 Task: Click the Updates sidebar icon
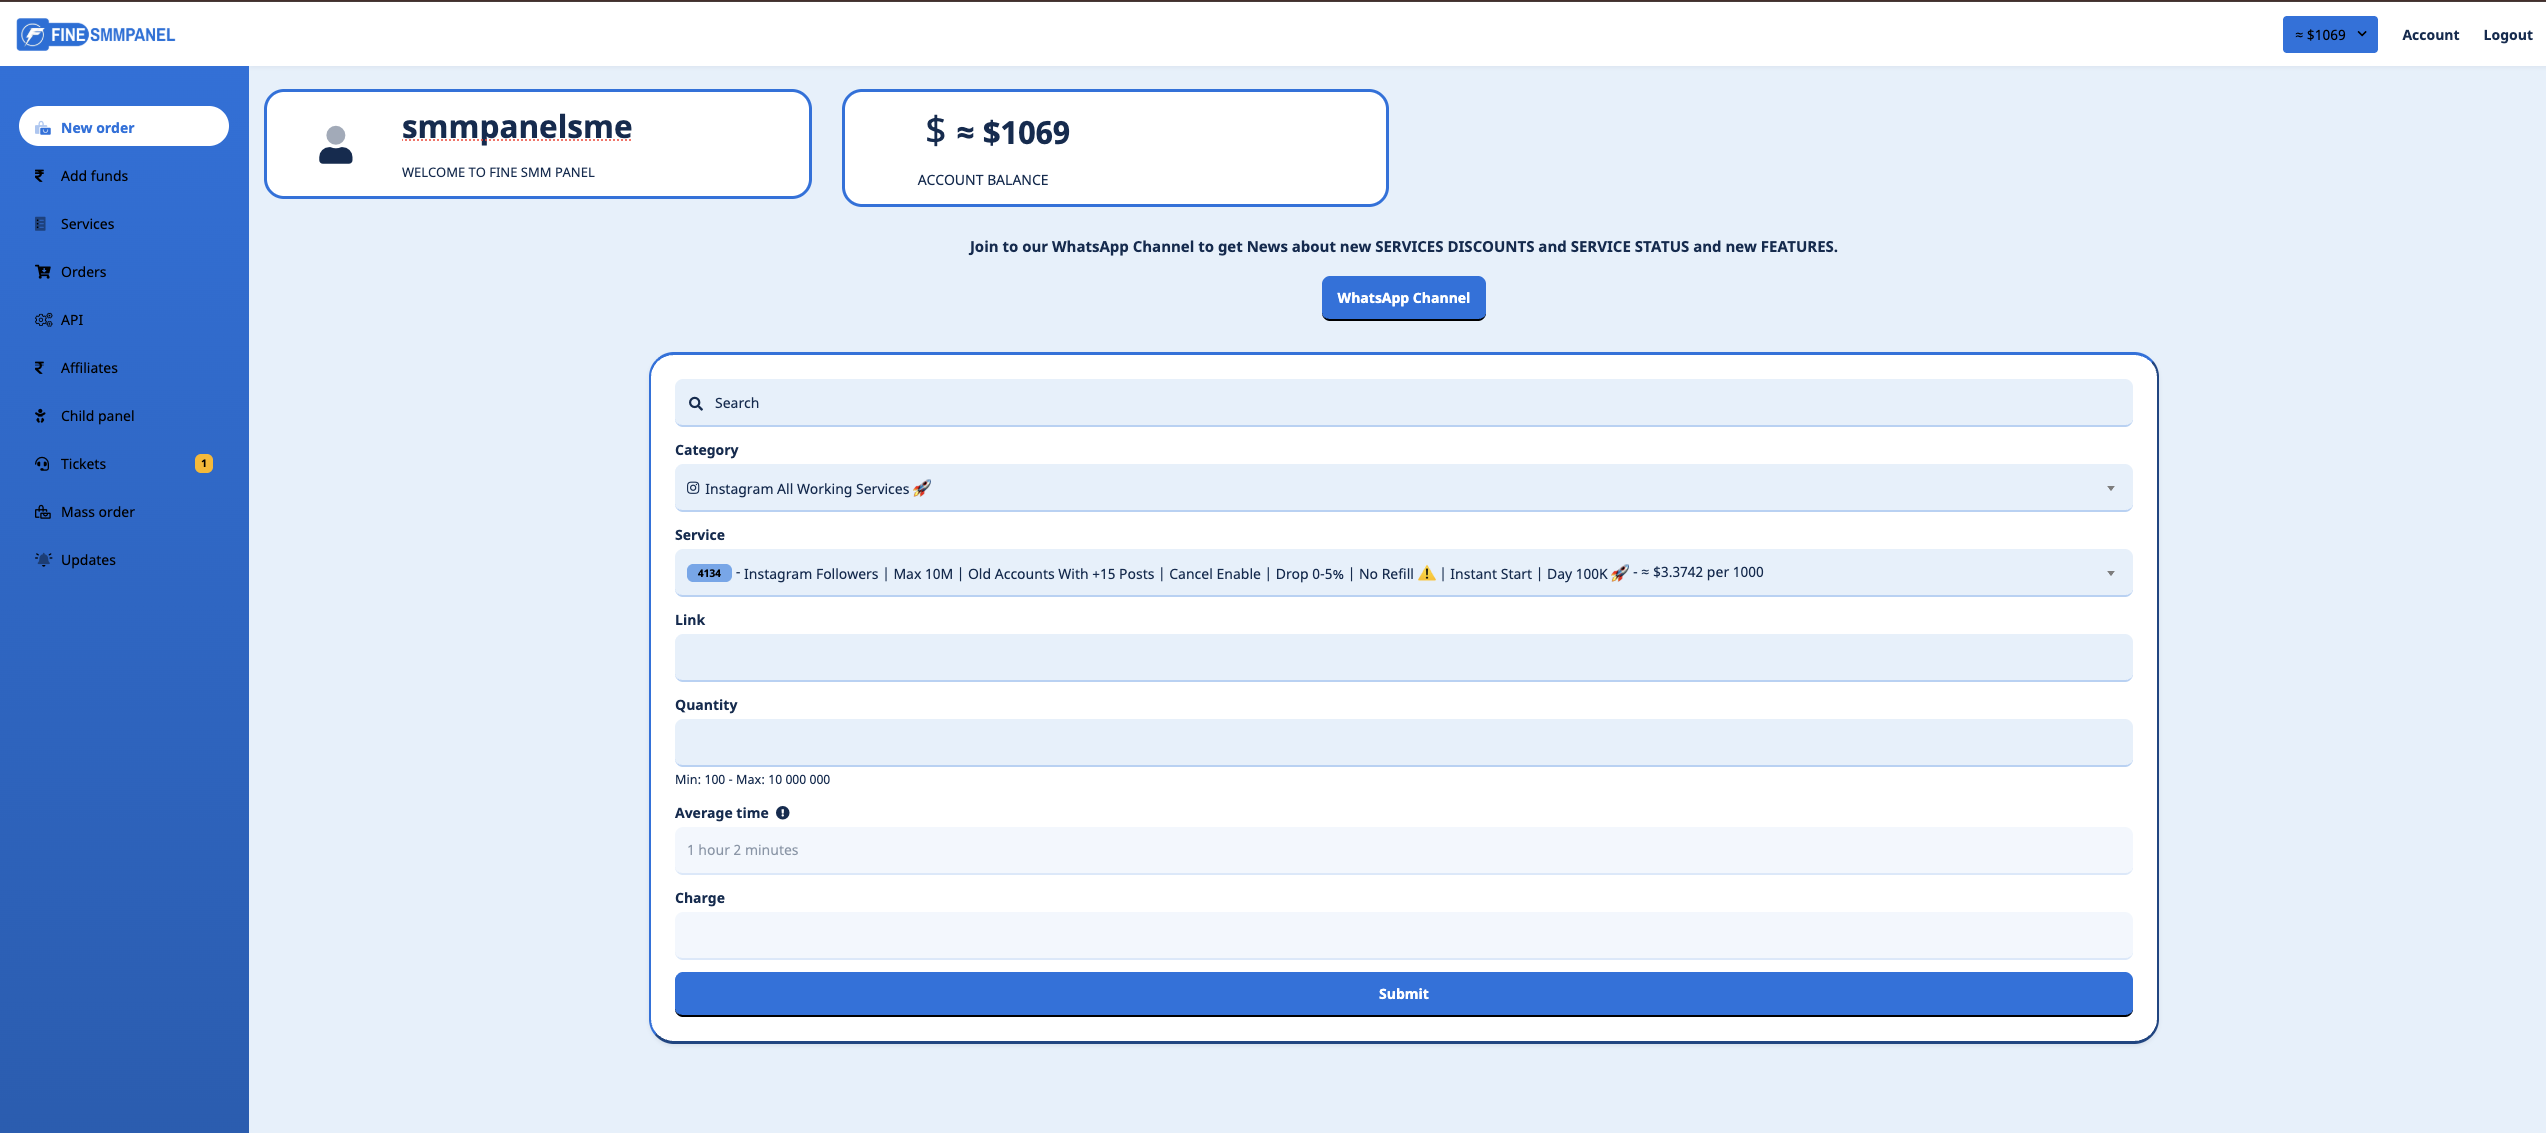43,560
